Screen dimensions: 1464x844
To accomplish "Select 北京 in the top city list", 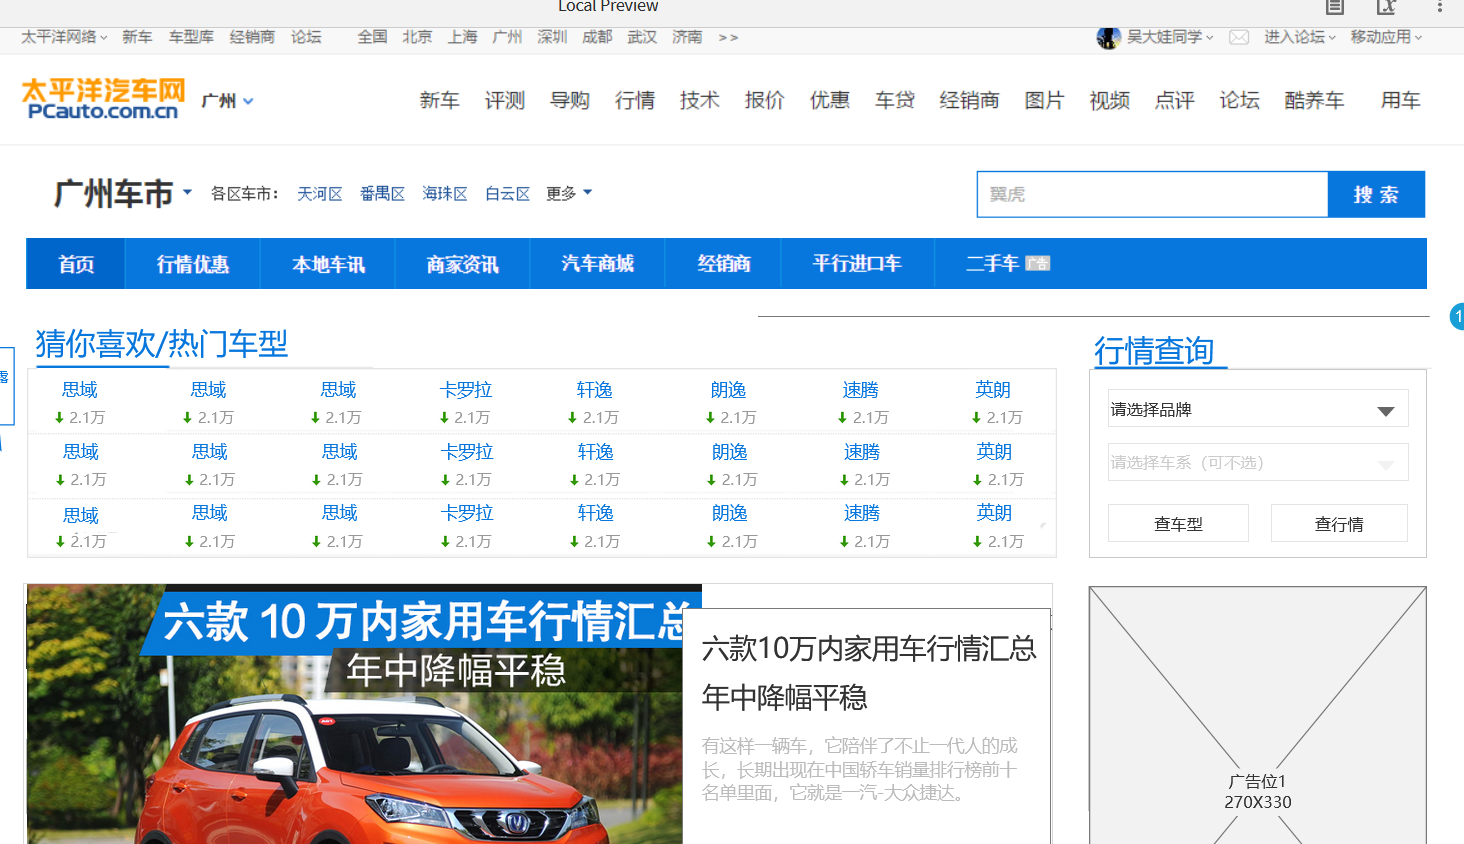I will pyautogui.click(x=418, y=37).
